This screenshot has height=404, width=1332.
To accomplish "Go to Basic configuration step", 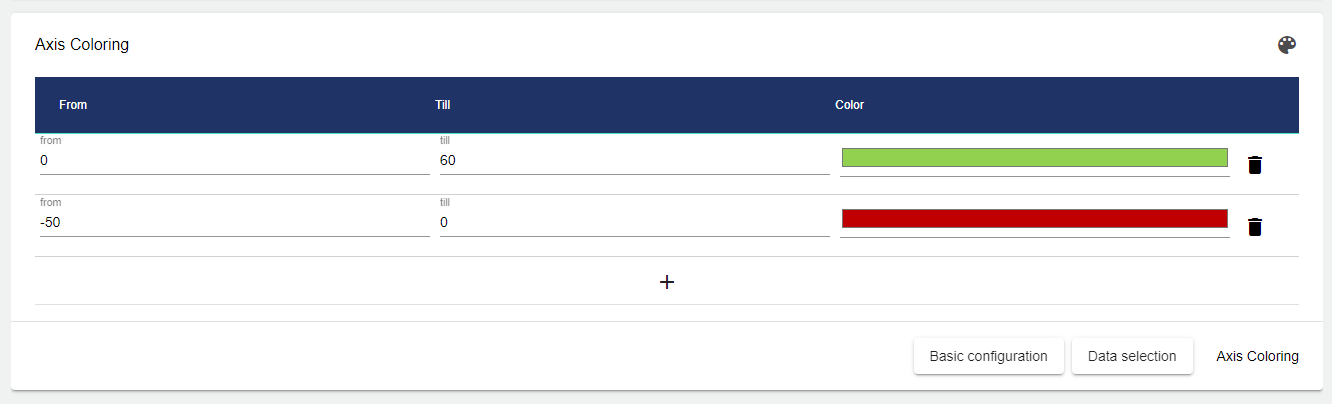I will click(x=988, y=356).
